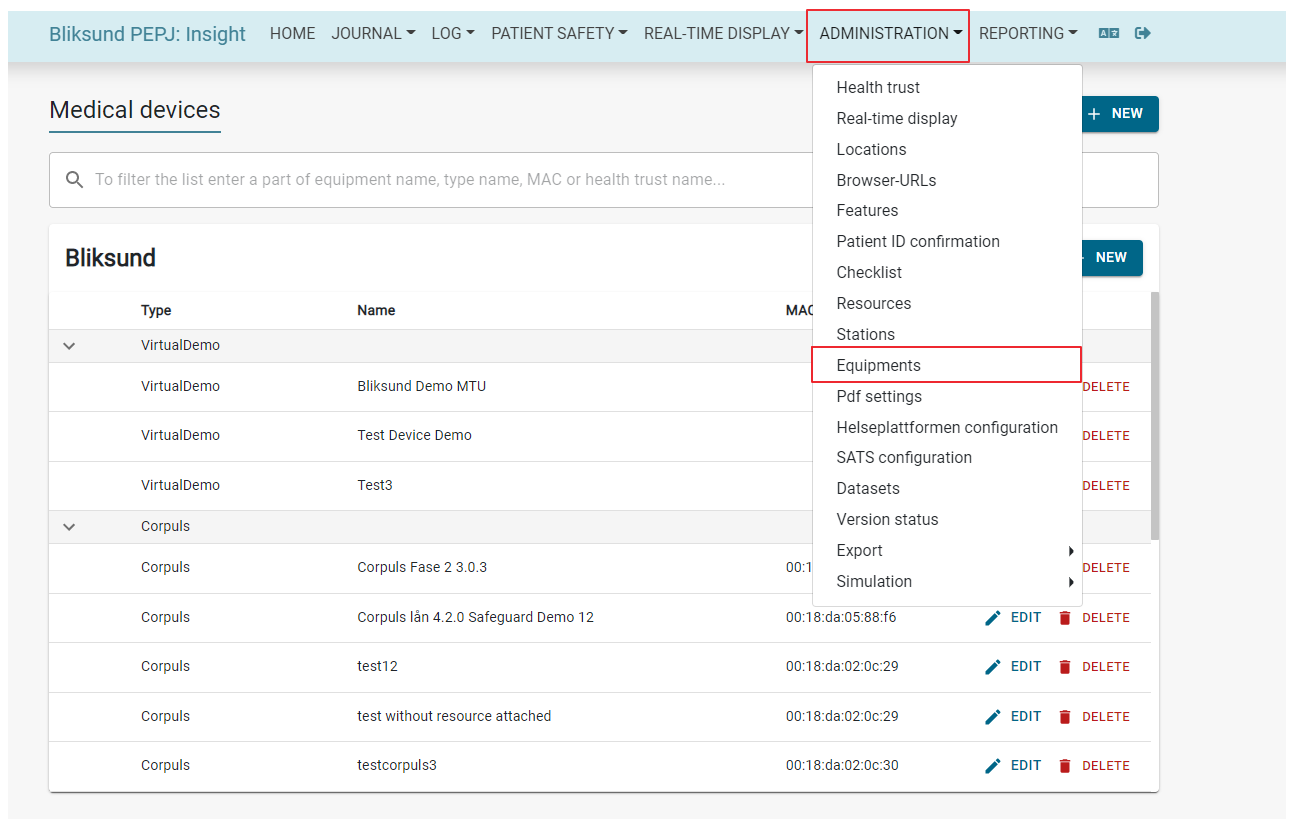This screenshot has height=828, width=1289.
Task: Open the REAL-TIME DISPLAY dropdown
Action: [723, 33]
